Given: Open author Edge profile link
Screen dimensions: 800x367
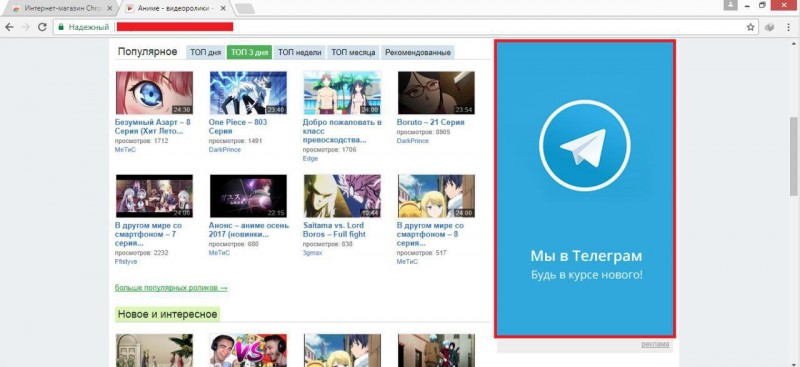Looking at the screenshot, I should click(310, 159).
